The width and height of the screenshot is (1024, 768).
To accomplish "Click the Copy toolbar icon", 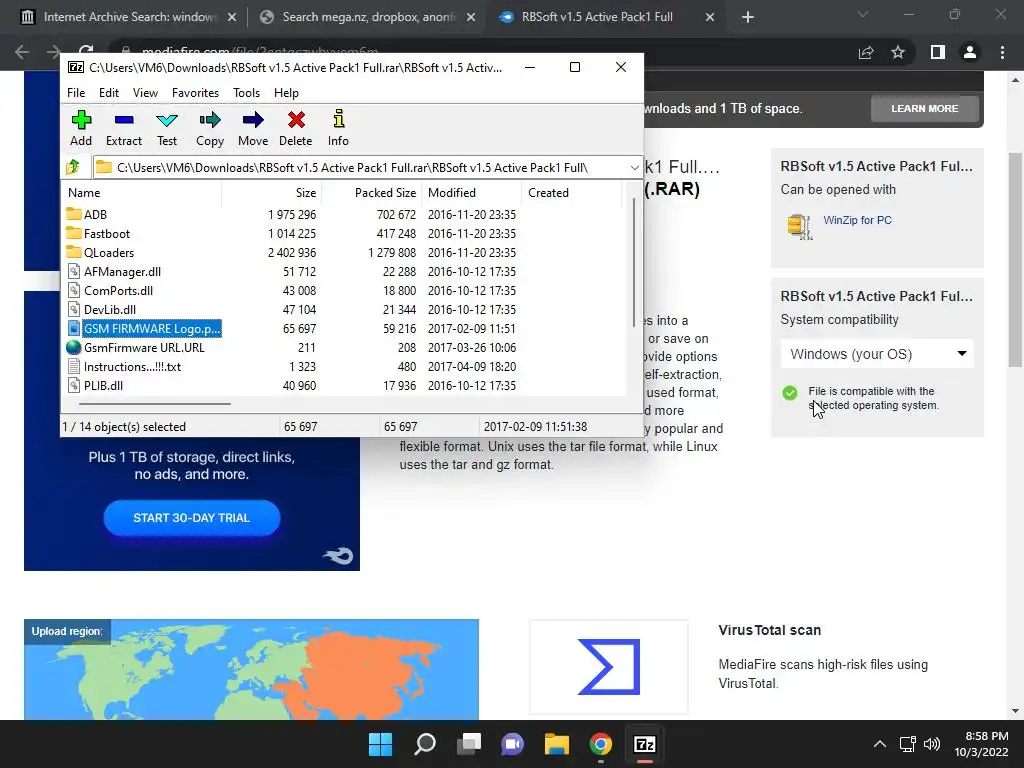I will pyautogui.click(x=210, y=120).
